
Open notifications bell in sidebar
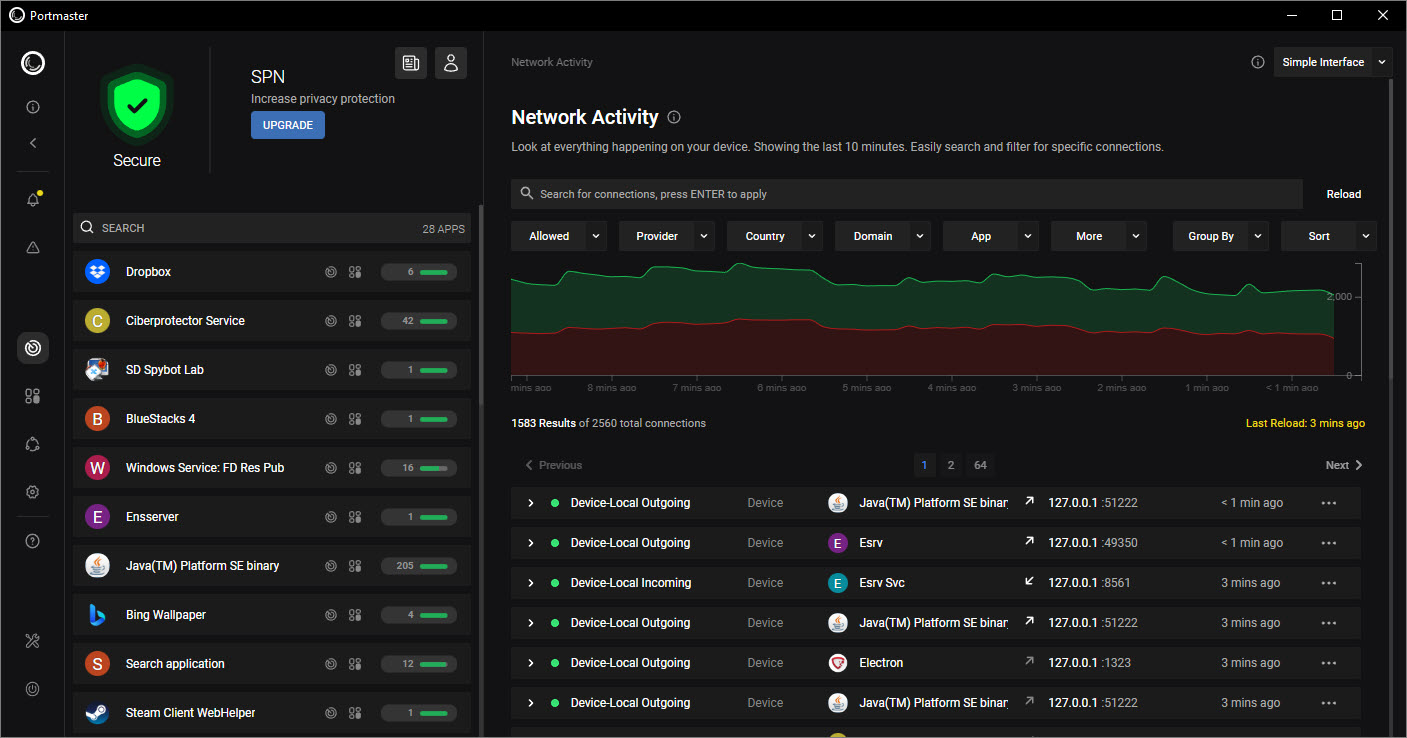pos(33,200)
